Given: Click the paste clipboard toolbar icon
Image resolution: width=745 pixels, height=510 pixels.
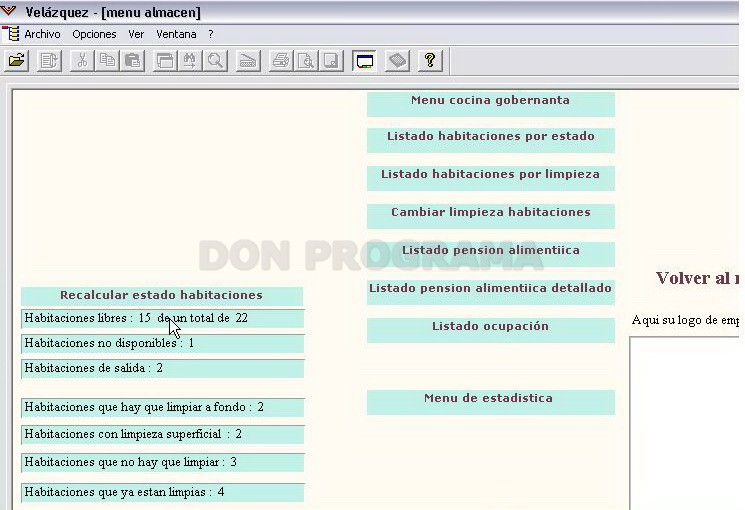Looking at the screenshot, I should (x=133, y=61).
